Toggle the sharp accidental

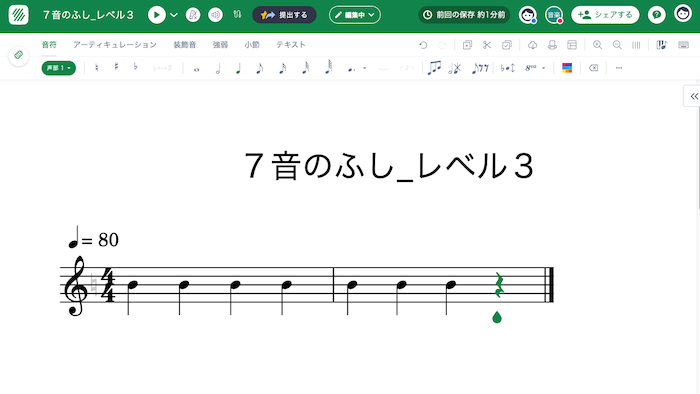(116, 67)
